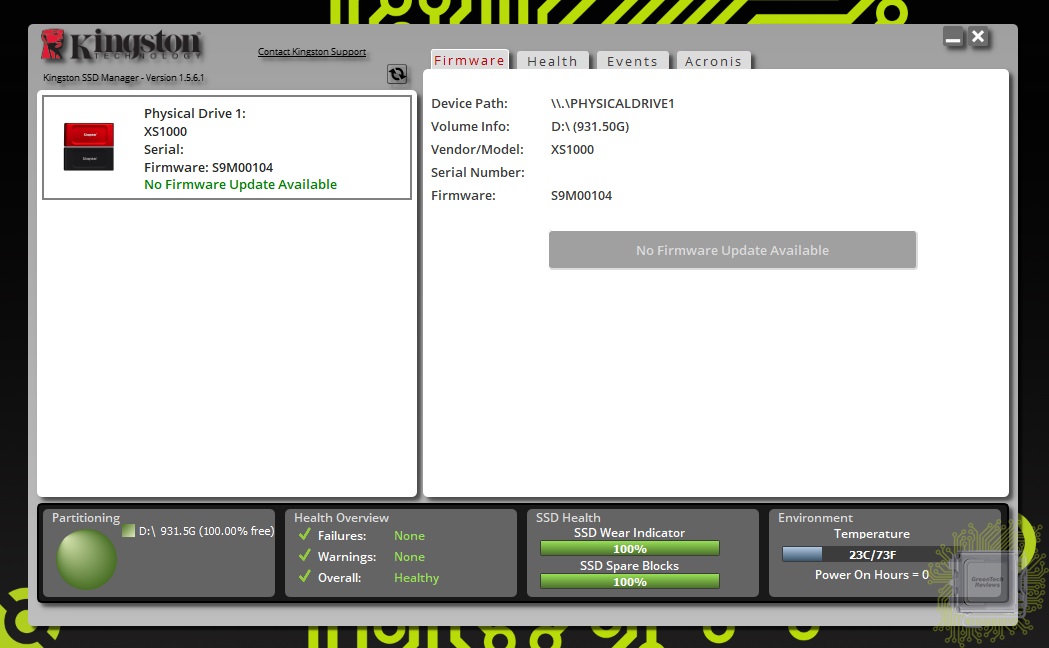Click the Kingston logo

(x=121, y=46)
